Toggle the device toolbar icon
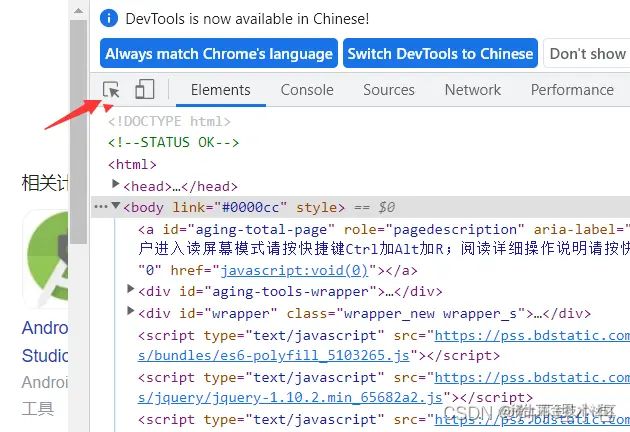Screen dimensions: 630x432 (145, 89)
